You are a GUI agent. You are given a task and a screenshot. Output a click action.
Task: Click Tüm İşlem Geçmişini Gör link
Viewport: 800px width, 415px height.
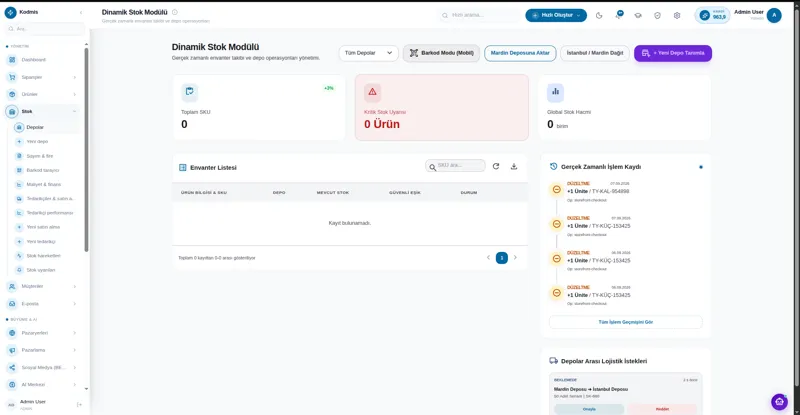coord(626,322)
